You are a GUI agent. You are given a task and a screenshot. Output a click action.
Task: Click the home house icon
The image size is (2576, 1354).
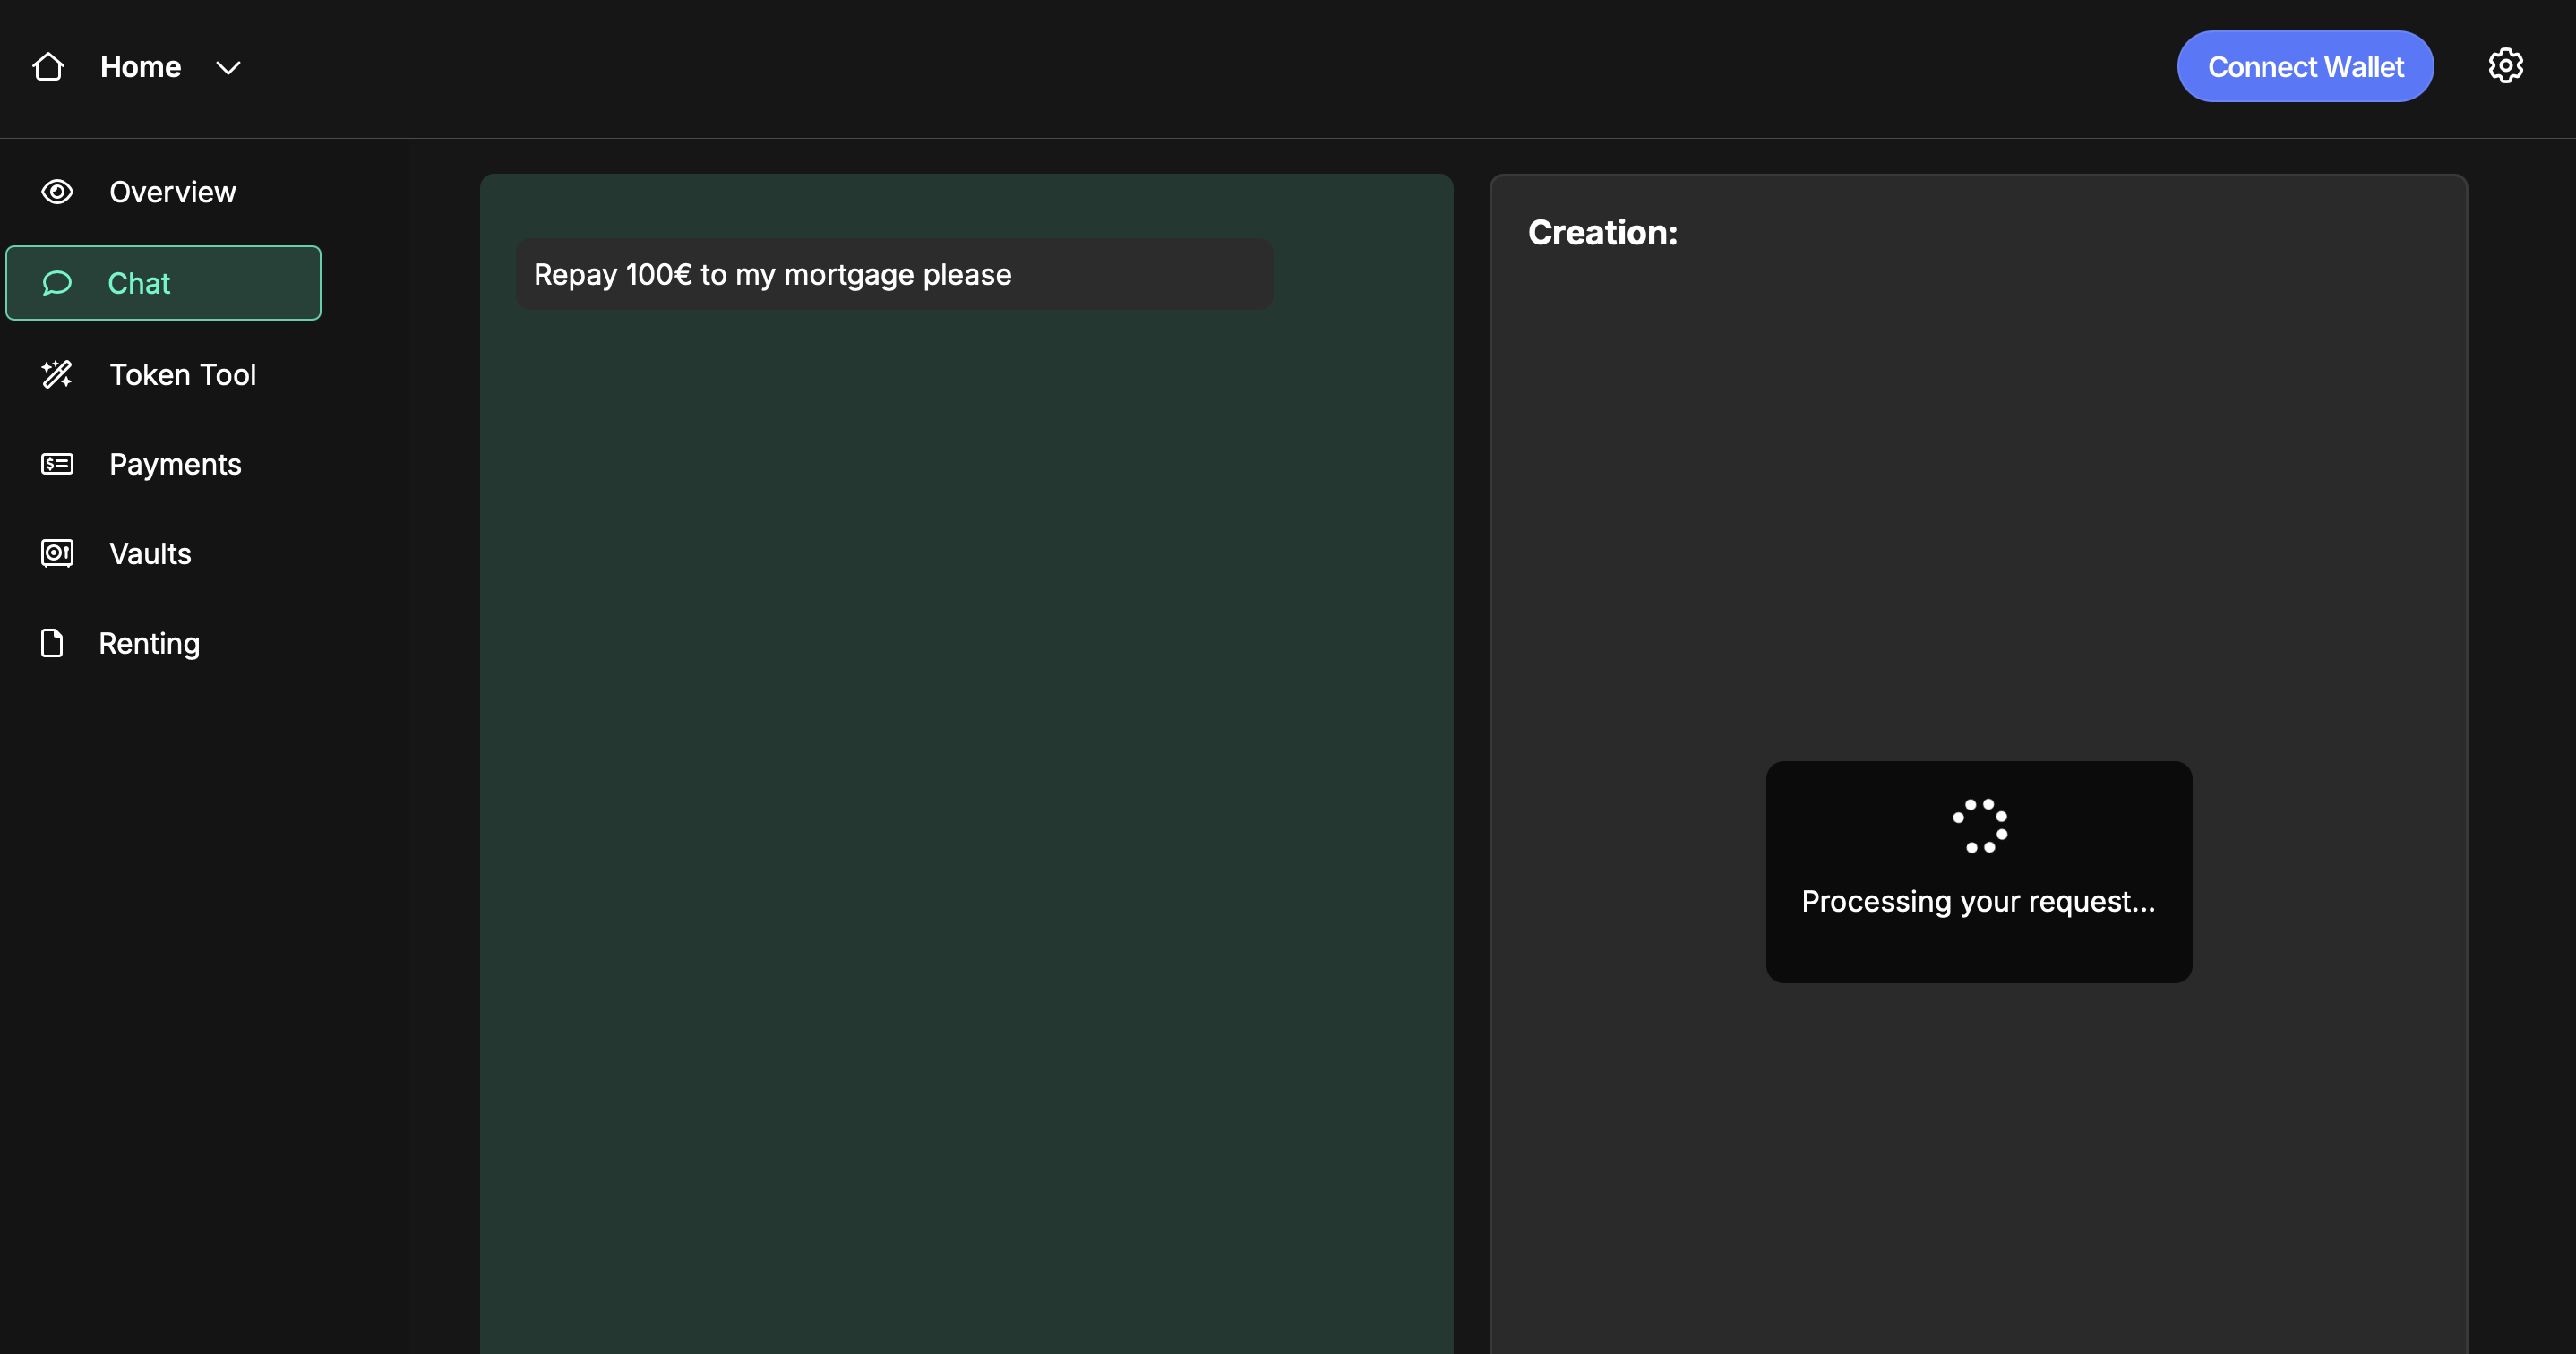[48, 67]
